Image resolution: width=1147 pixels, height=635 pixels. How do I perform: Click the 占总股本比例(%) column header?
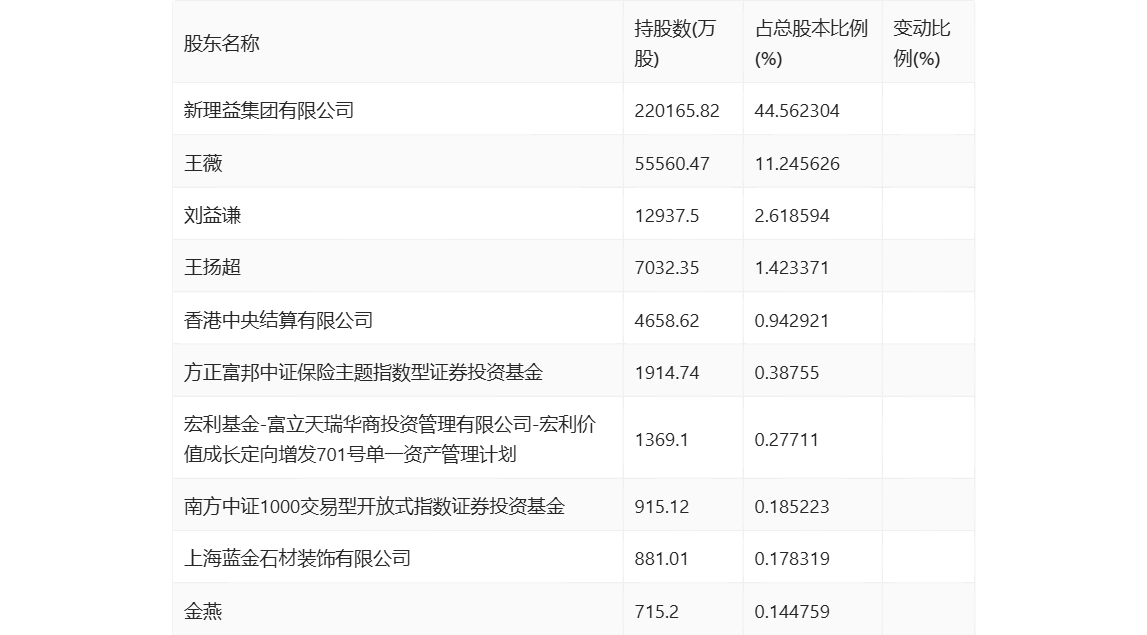811,43
